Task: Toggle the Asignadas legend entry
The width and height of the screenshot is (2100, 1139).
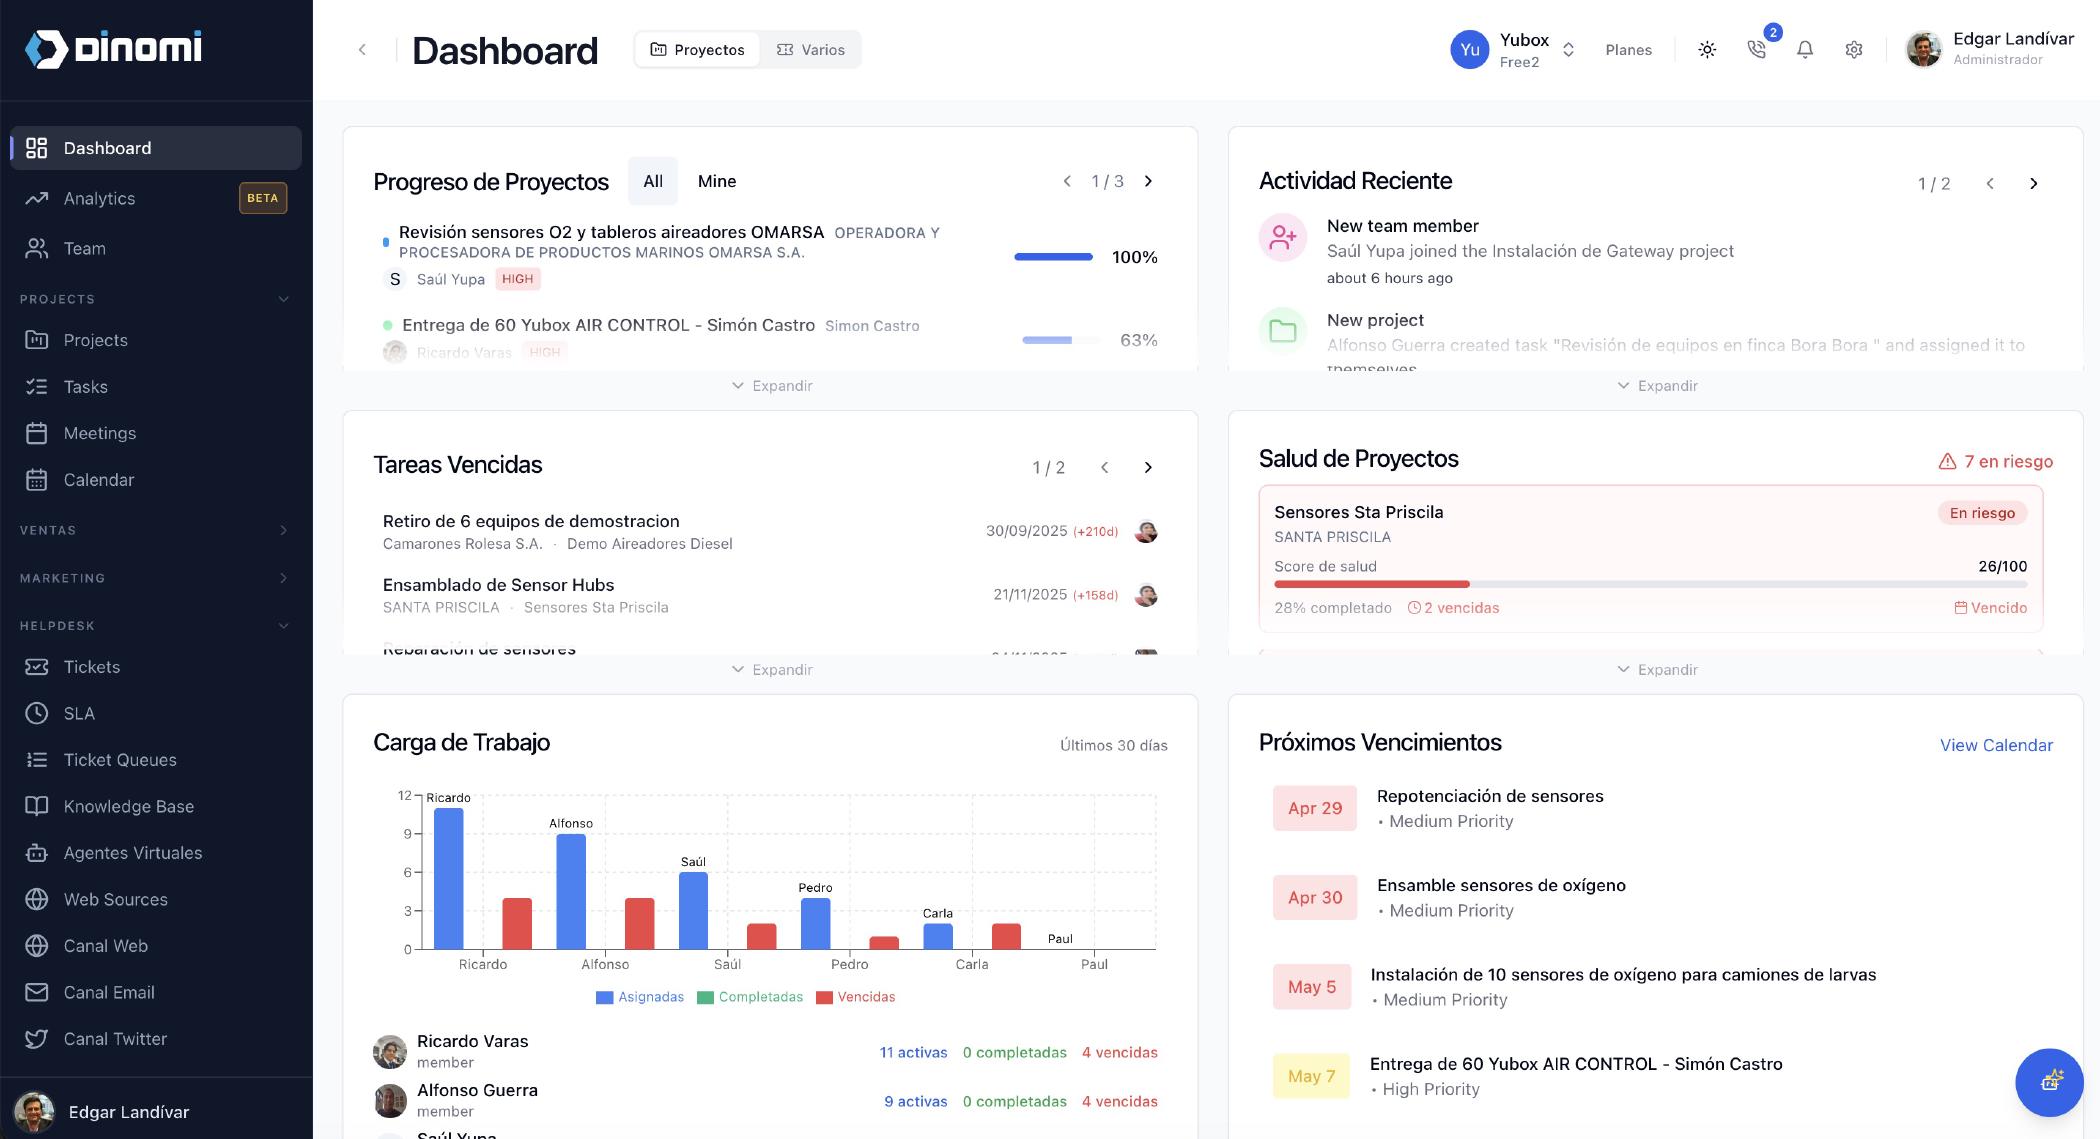Action: [640, 997]
